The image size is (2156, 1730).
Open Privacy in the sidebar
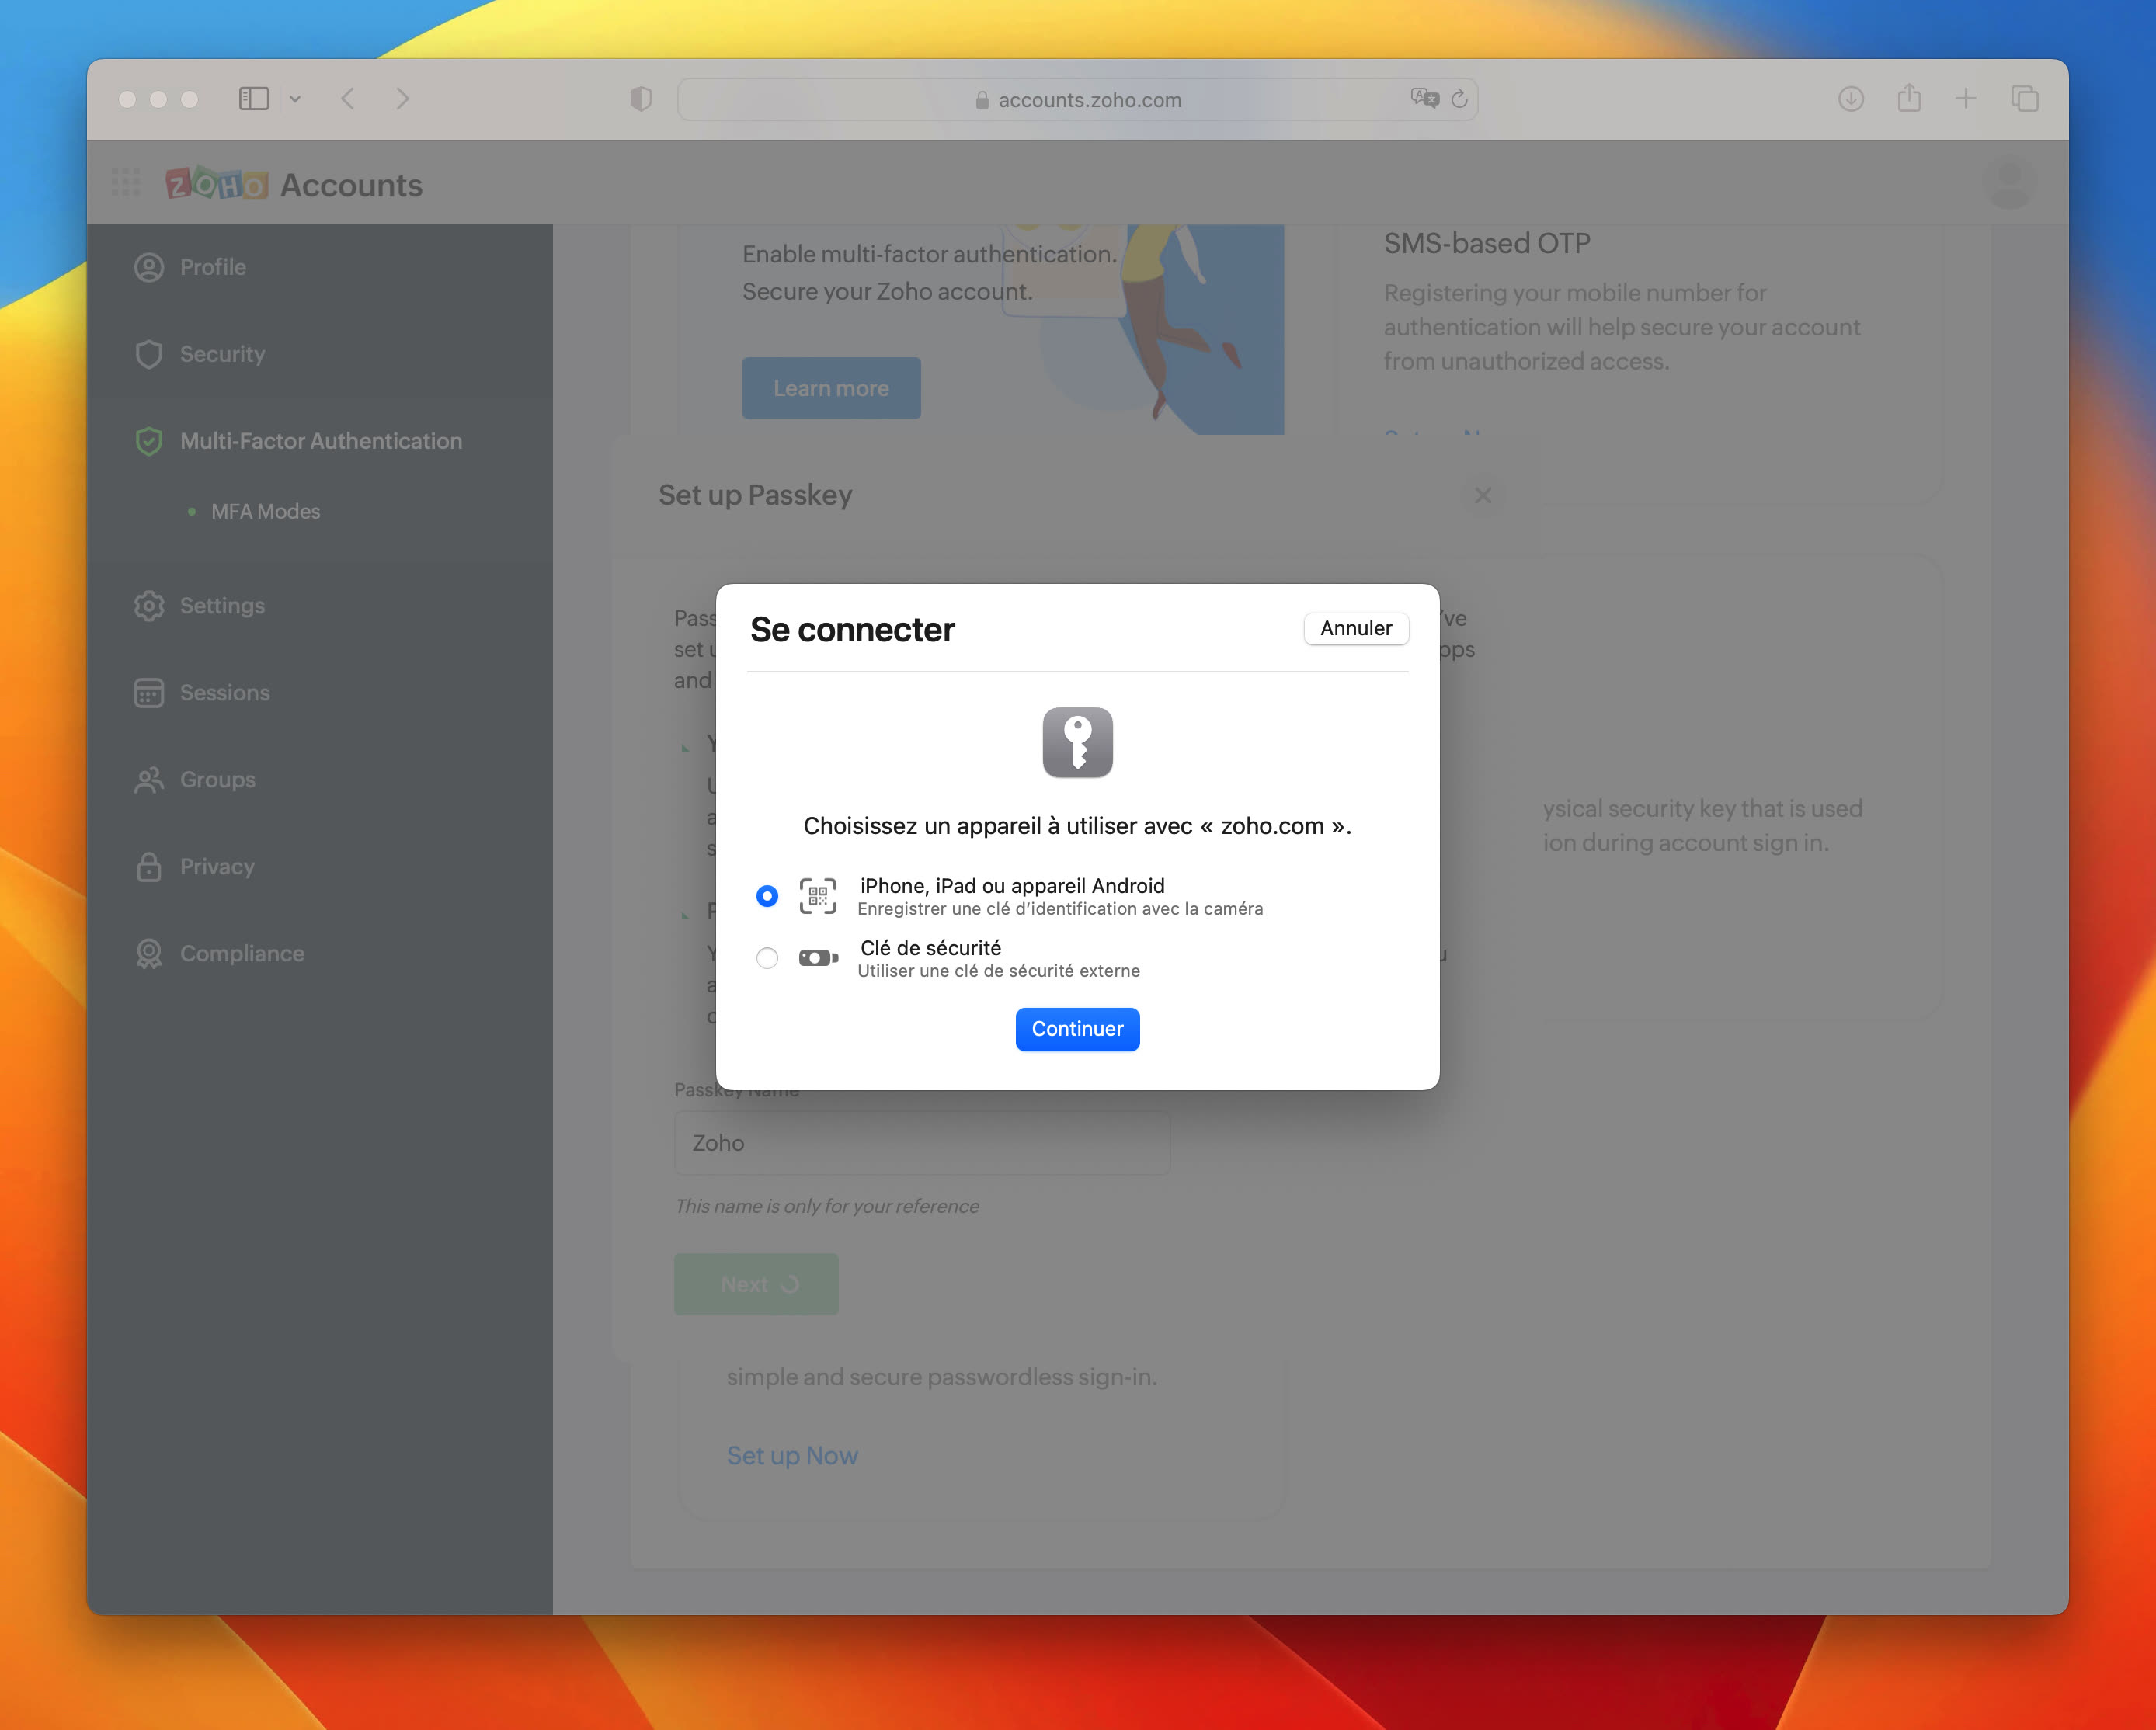(320, 867)
